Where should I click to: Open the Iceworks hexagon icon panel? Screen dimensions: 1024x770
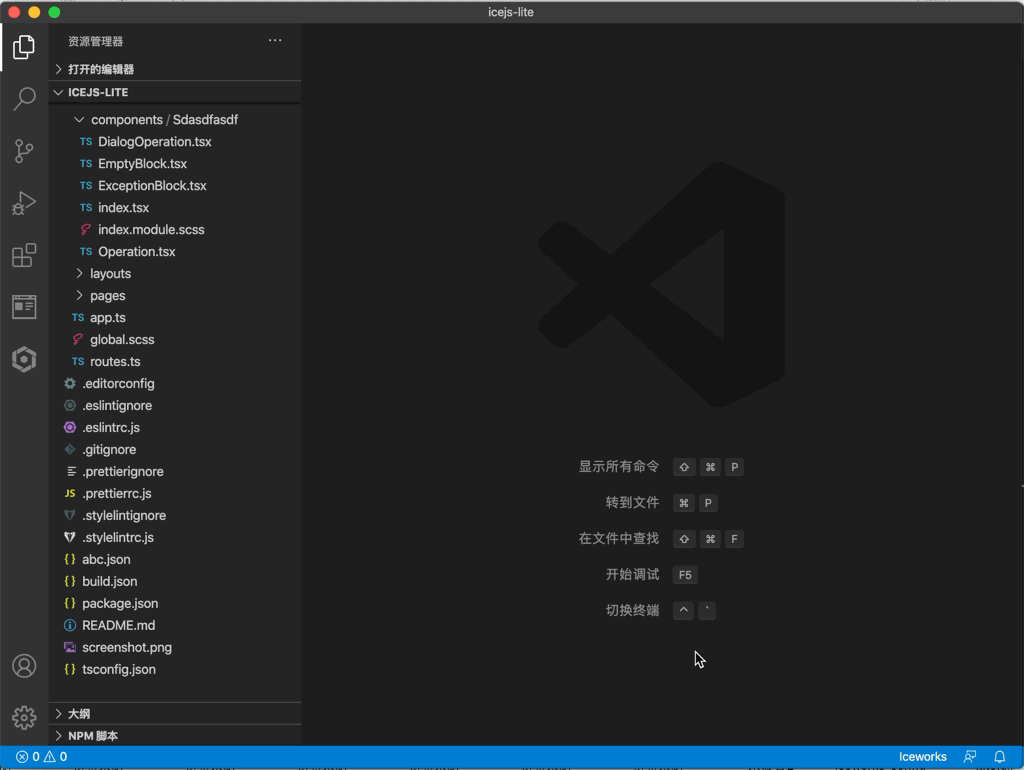click(x=24, y=359)
